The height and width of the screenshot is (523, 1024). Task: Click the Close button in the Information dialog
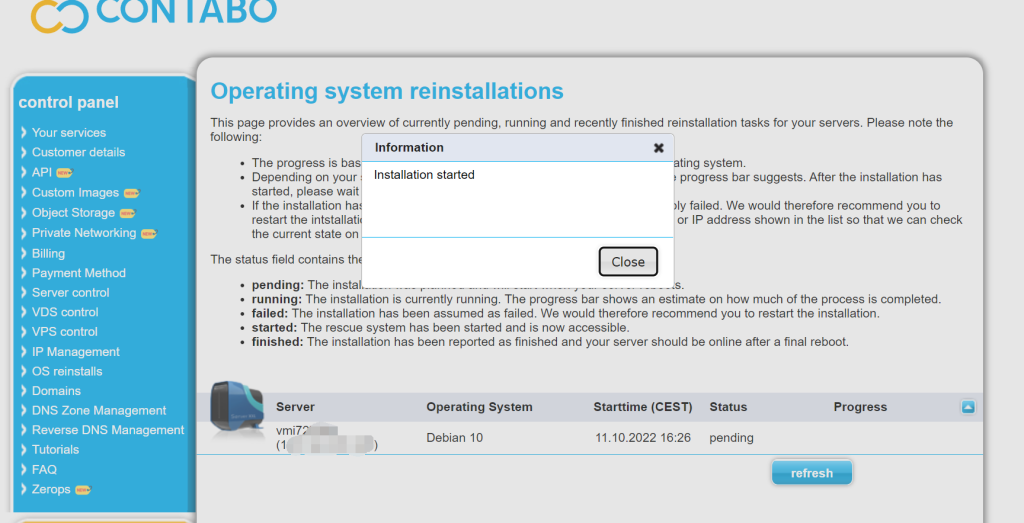click(x=628, y=262)
